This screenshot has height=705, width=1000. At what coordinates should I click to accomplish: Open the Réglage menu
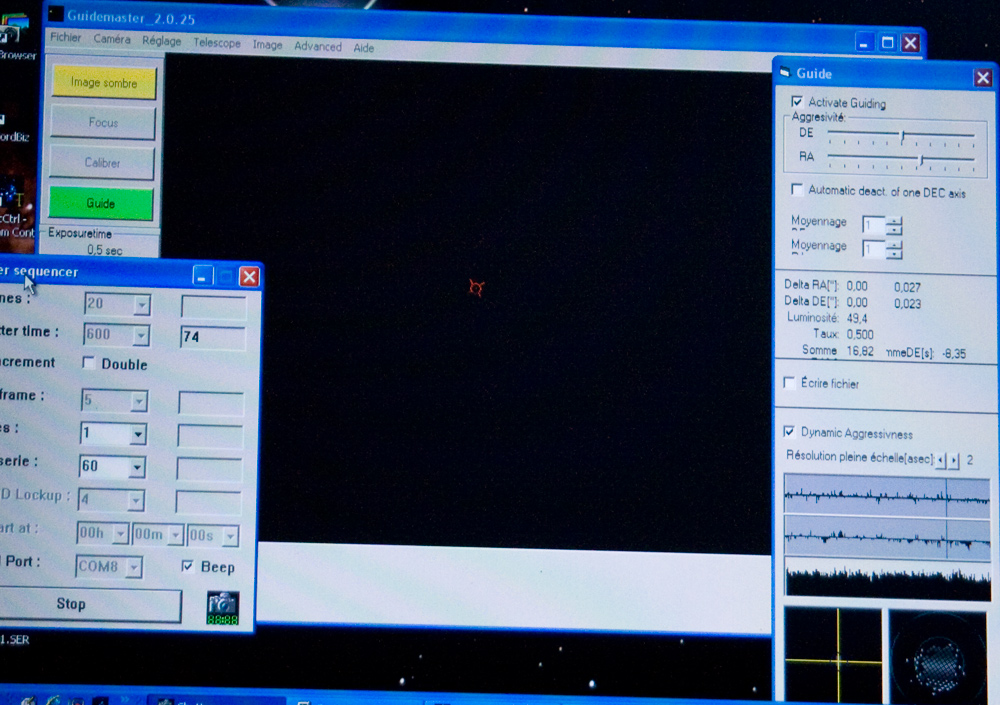[x=161, y=41]
